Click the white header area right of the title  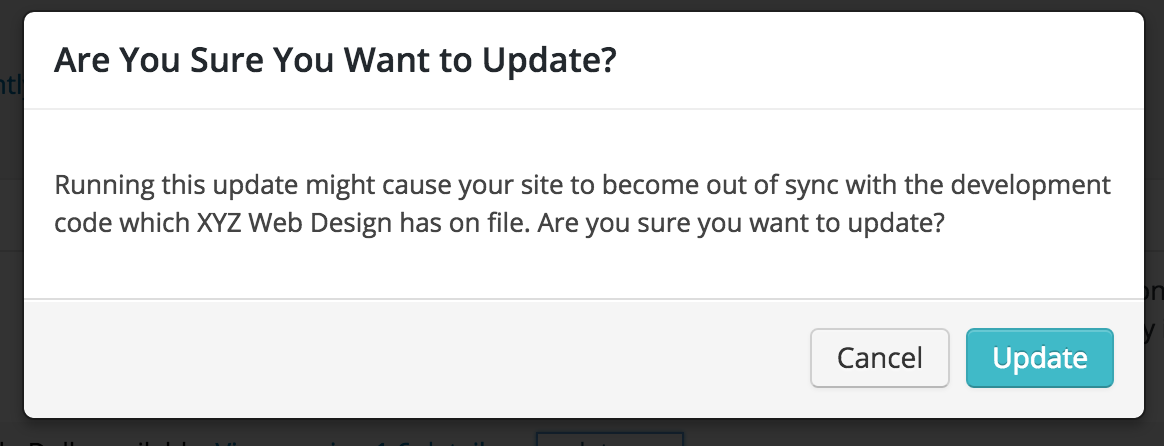876,60
